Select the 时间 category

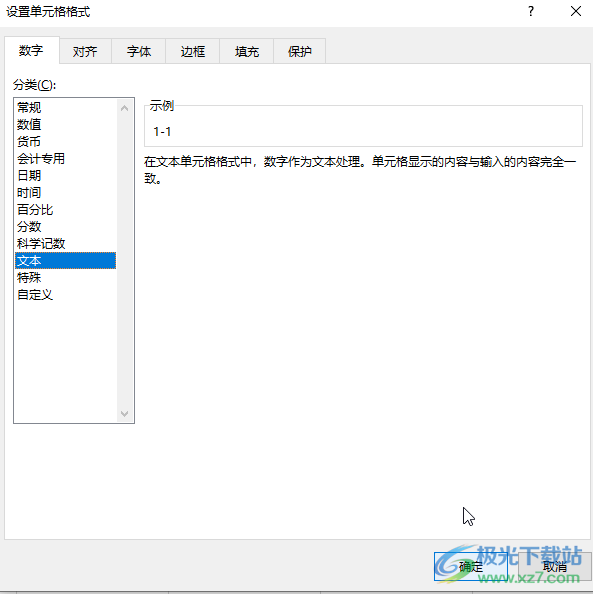(65, 192)
